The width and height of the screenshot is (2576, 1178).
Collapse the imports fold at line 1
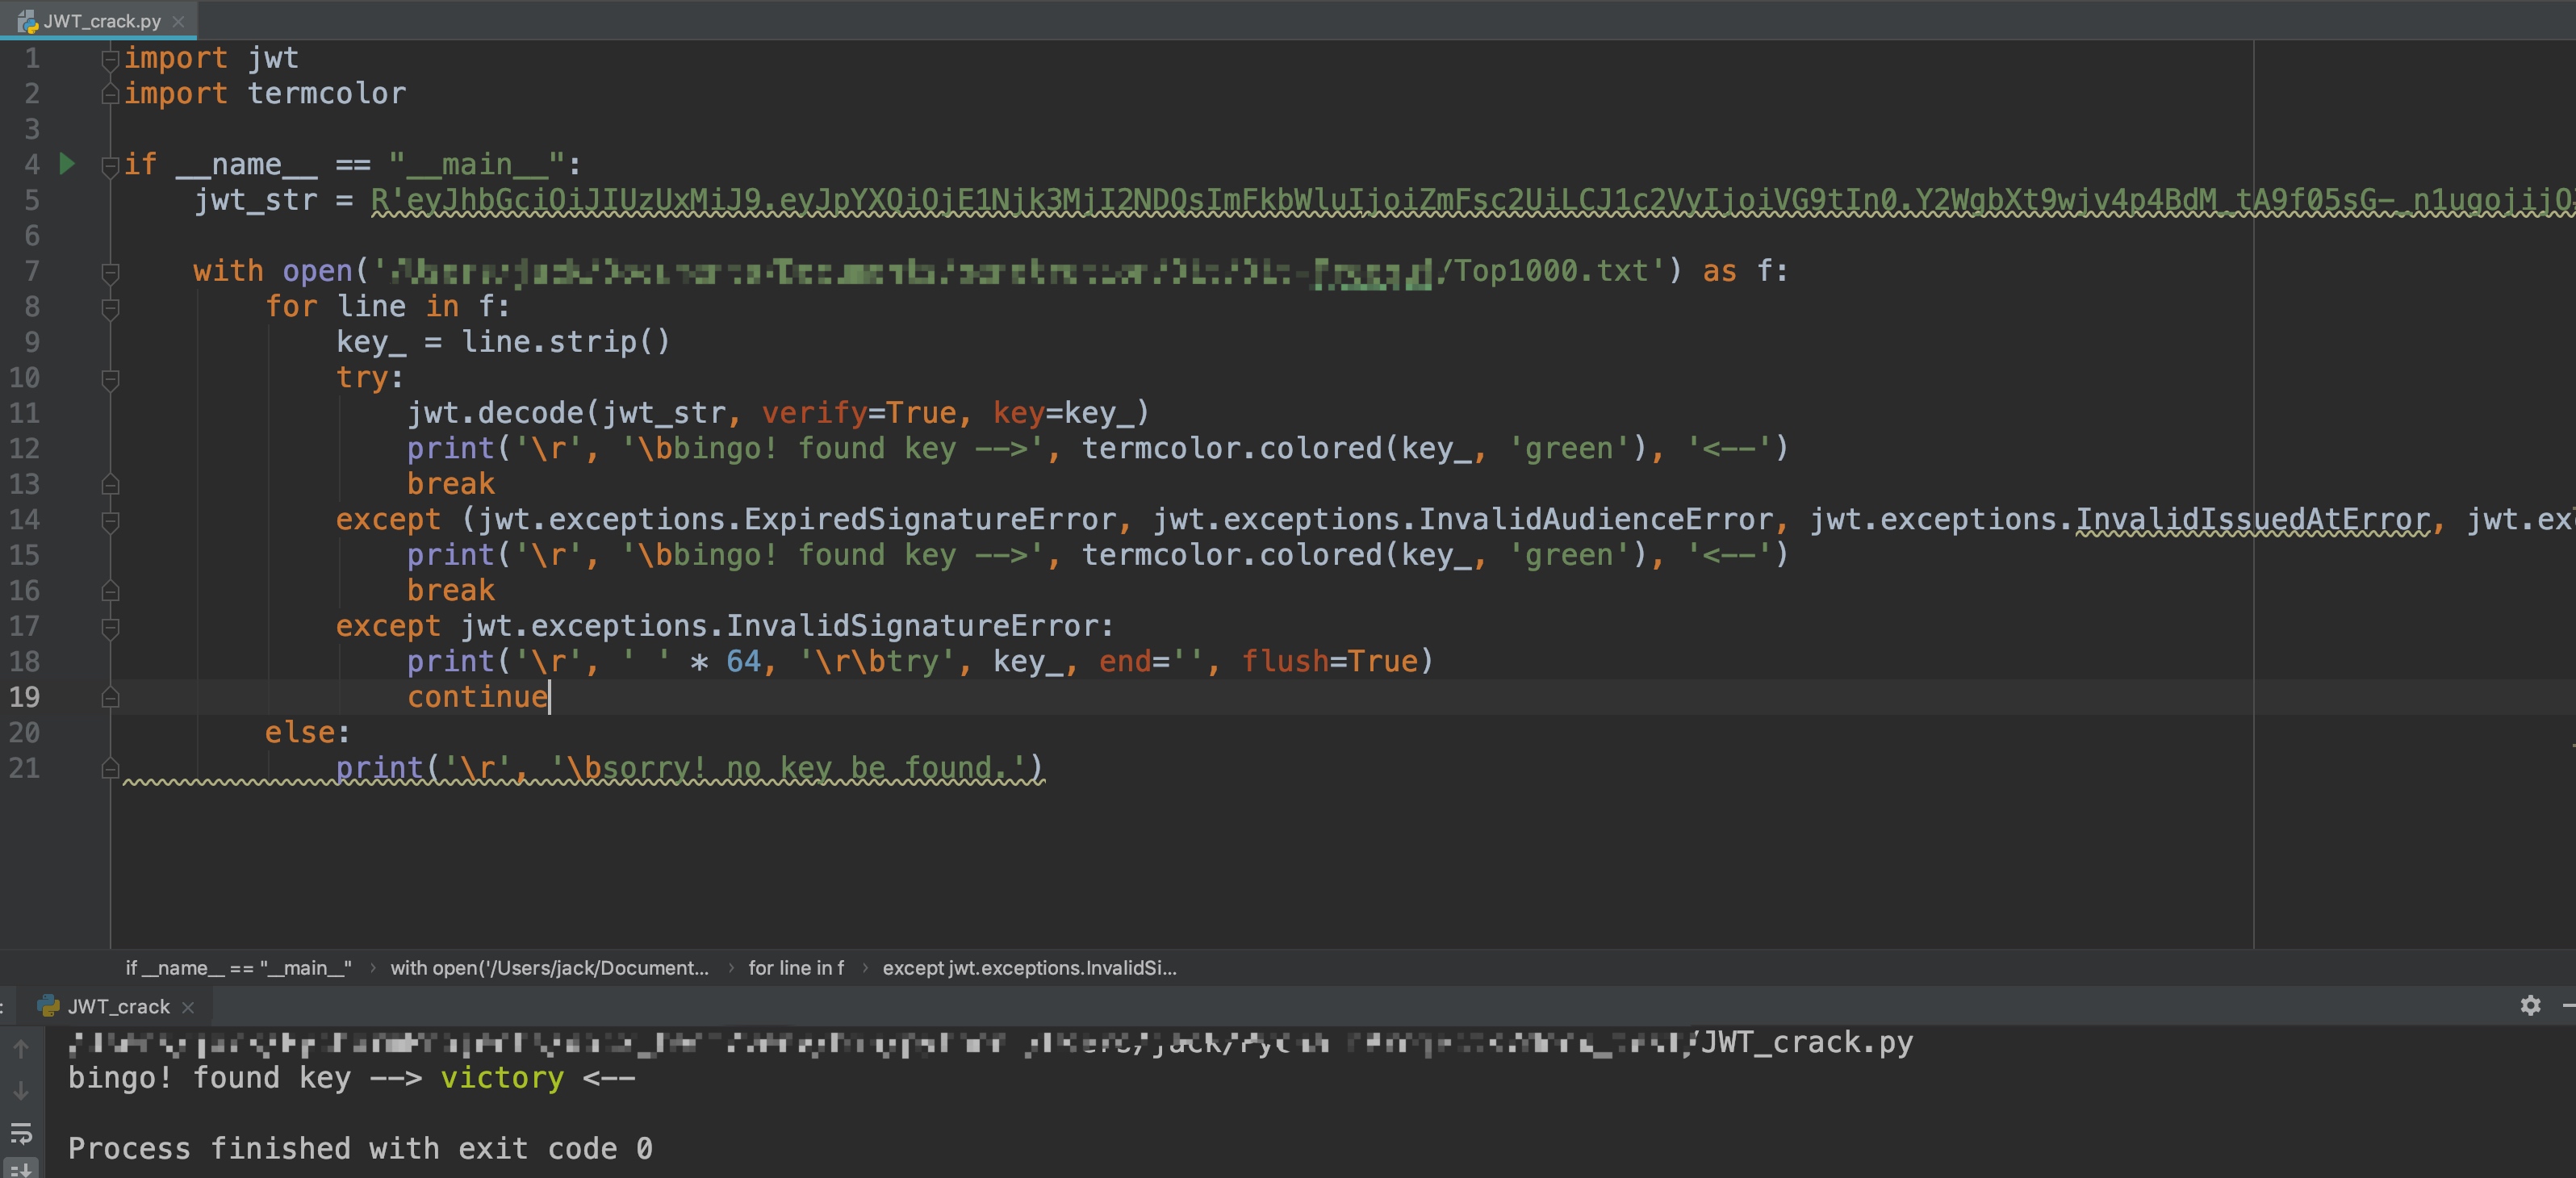click(110, 60)
